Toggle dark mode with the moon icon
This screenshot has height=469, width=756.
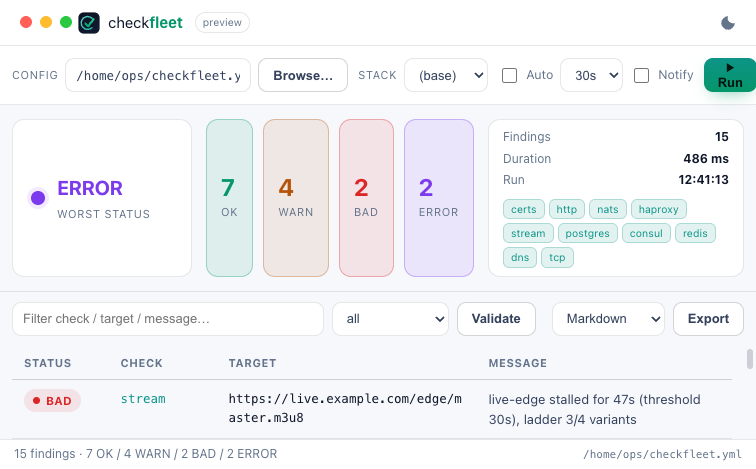tap(728, 23)
